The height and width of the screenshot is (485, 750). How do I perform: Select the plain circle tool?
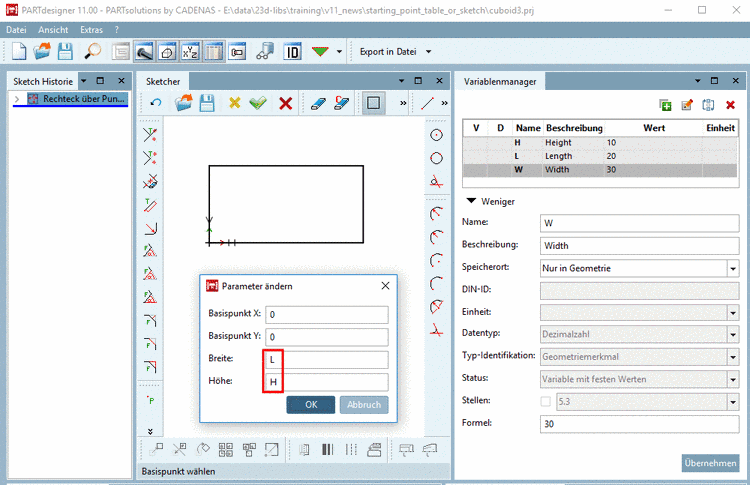tap(436, 158)
